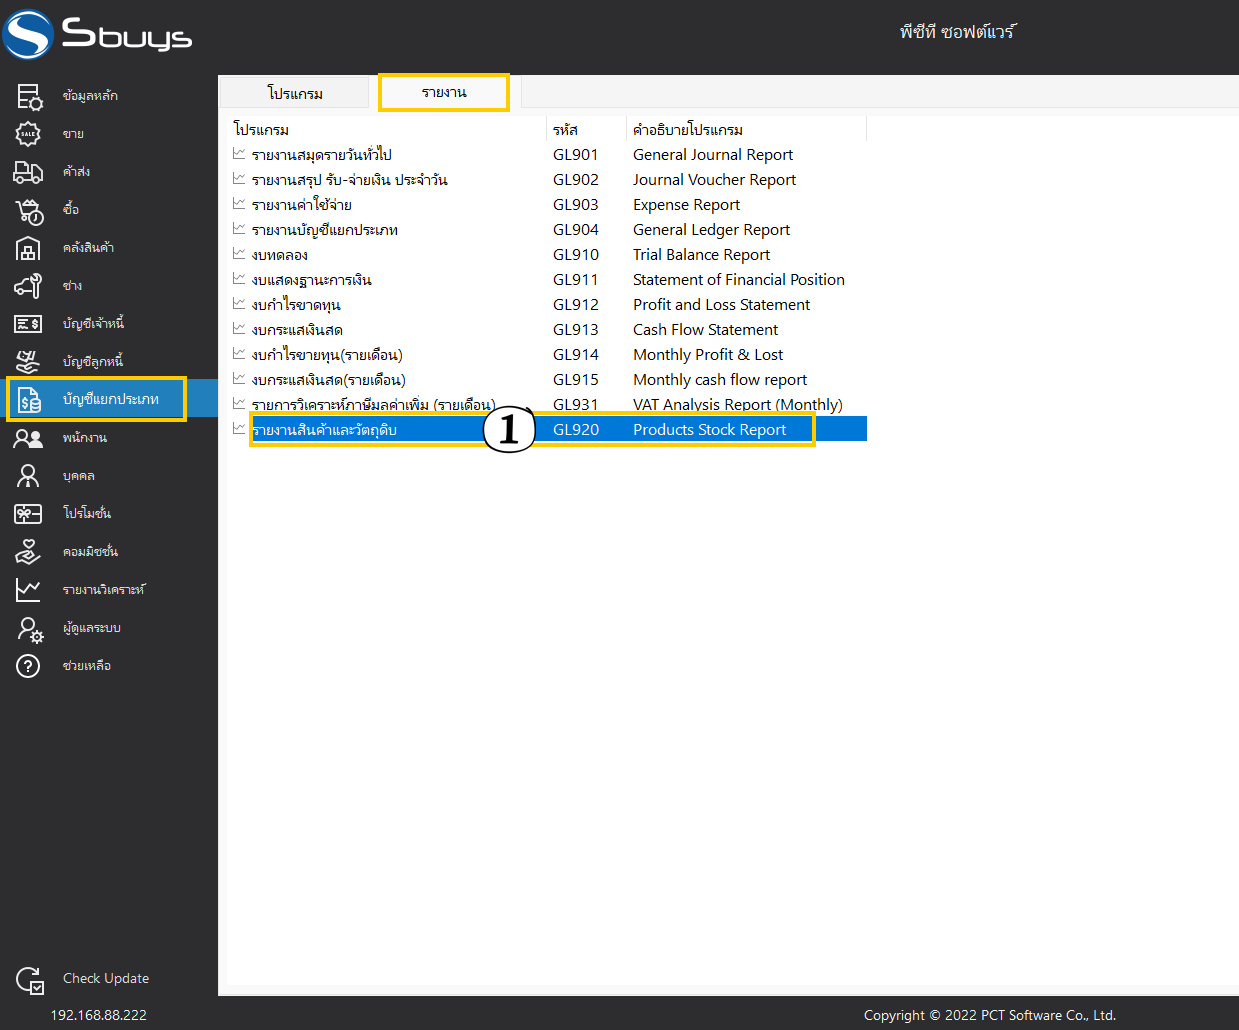The height and width of the screenshot is (1030, 1239).
Task: Click code GL910 cell
Action: (x=576, y=255)
